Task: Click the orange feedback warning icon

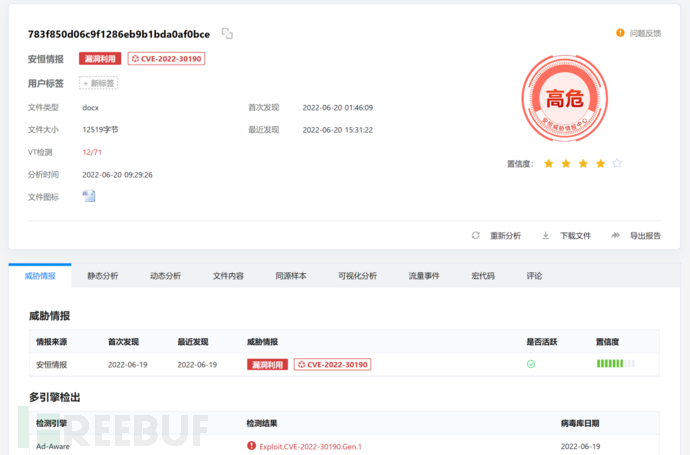Action: (x=620, y=33)
